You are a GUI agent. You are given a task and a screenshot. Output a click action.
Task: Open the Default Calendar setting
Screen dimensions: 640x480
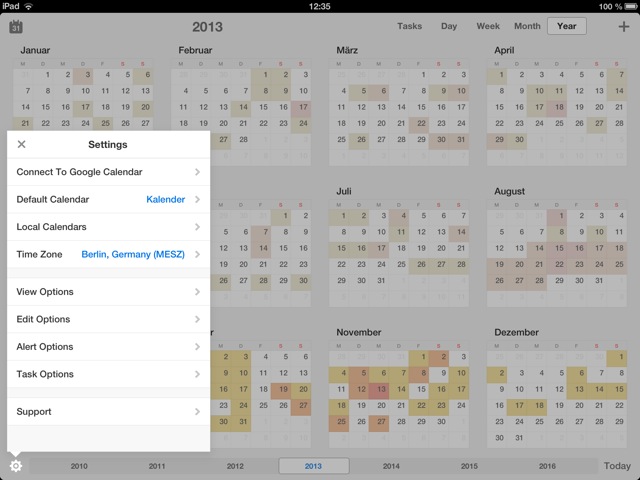tap(108, 199)
